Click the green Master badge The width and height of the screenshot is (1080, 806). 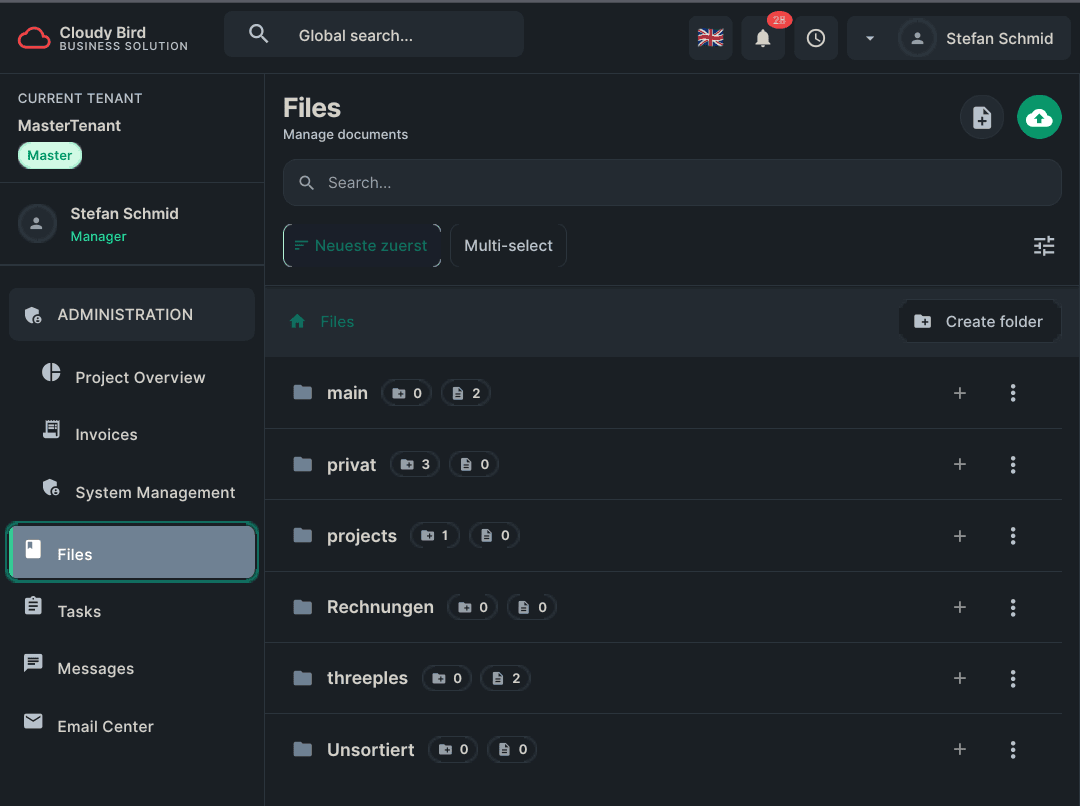[49, 155]
